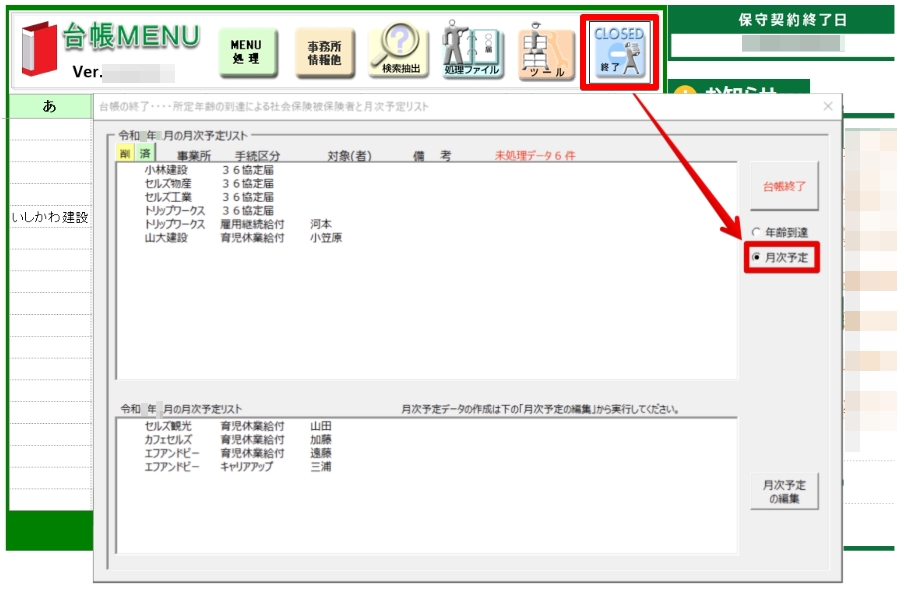Click the red ledger book logo icon
This screenshot has height=591, width=904.
click(39, 48)
